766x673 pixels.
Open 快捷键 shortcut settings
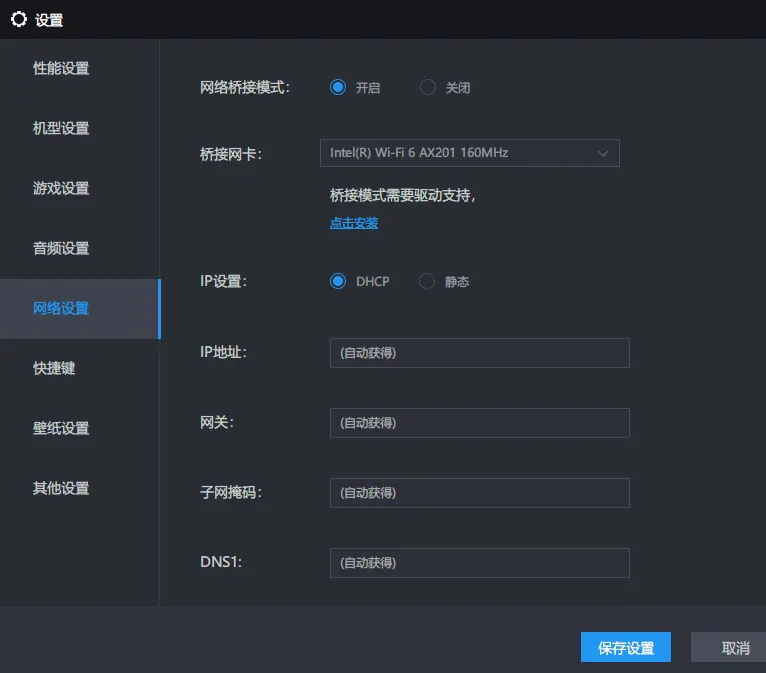click(x=54, y=369)
